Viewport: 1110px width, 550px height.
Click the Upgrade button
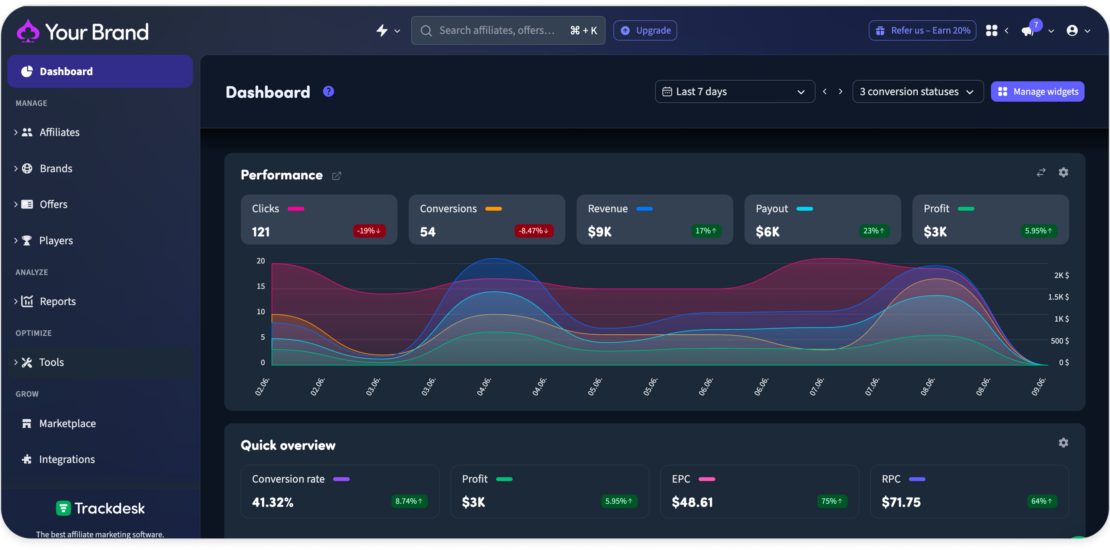645,30
